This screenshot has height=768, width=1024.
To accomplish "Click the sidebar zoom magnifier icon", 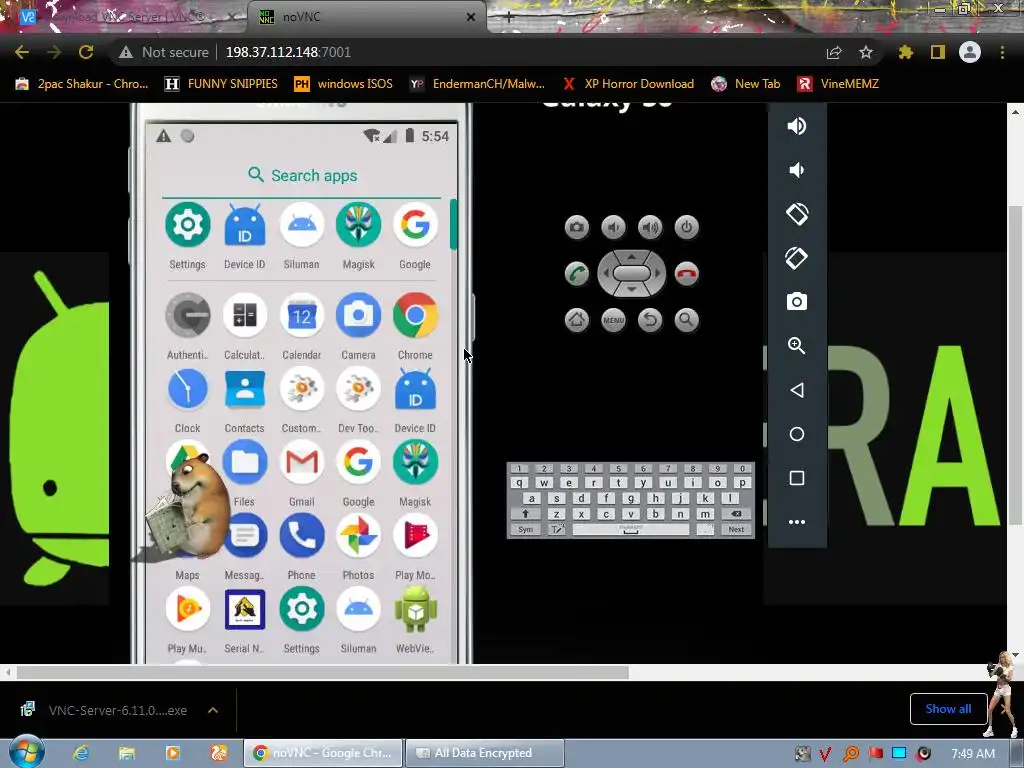I will (797, 345).
